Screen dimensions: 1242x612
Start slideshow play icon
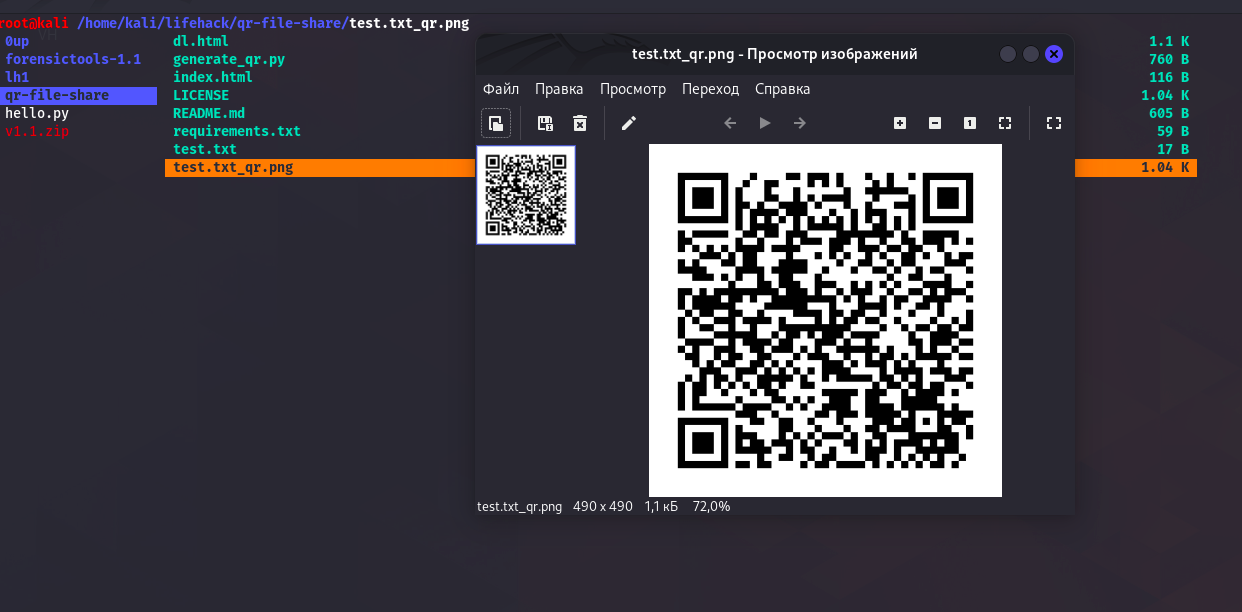(x=765, y=123)
